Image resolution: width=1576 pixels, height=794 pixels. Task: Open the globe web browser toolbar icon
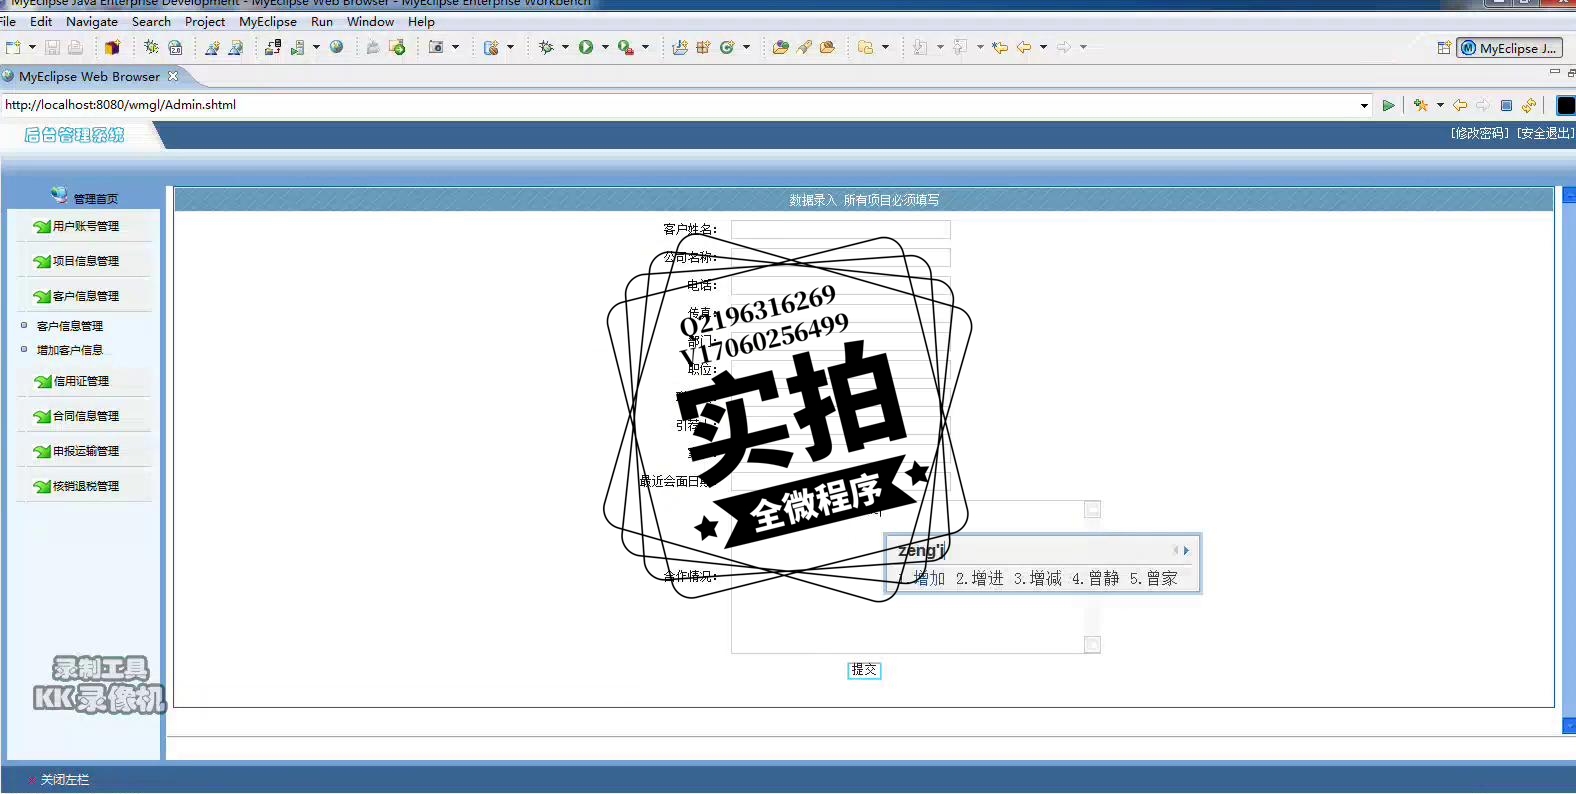coord(337,47)
